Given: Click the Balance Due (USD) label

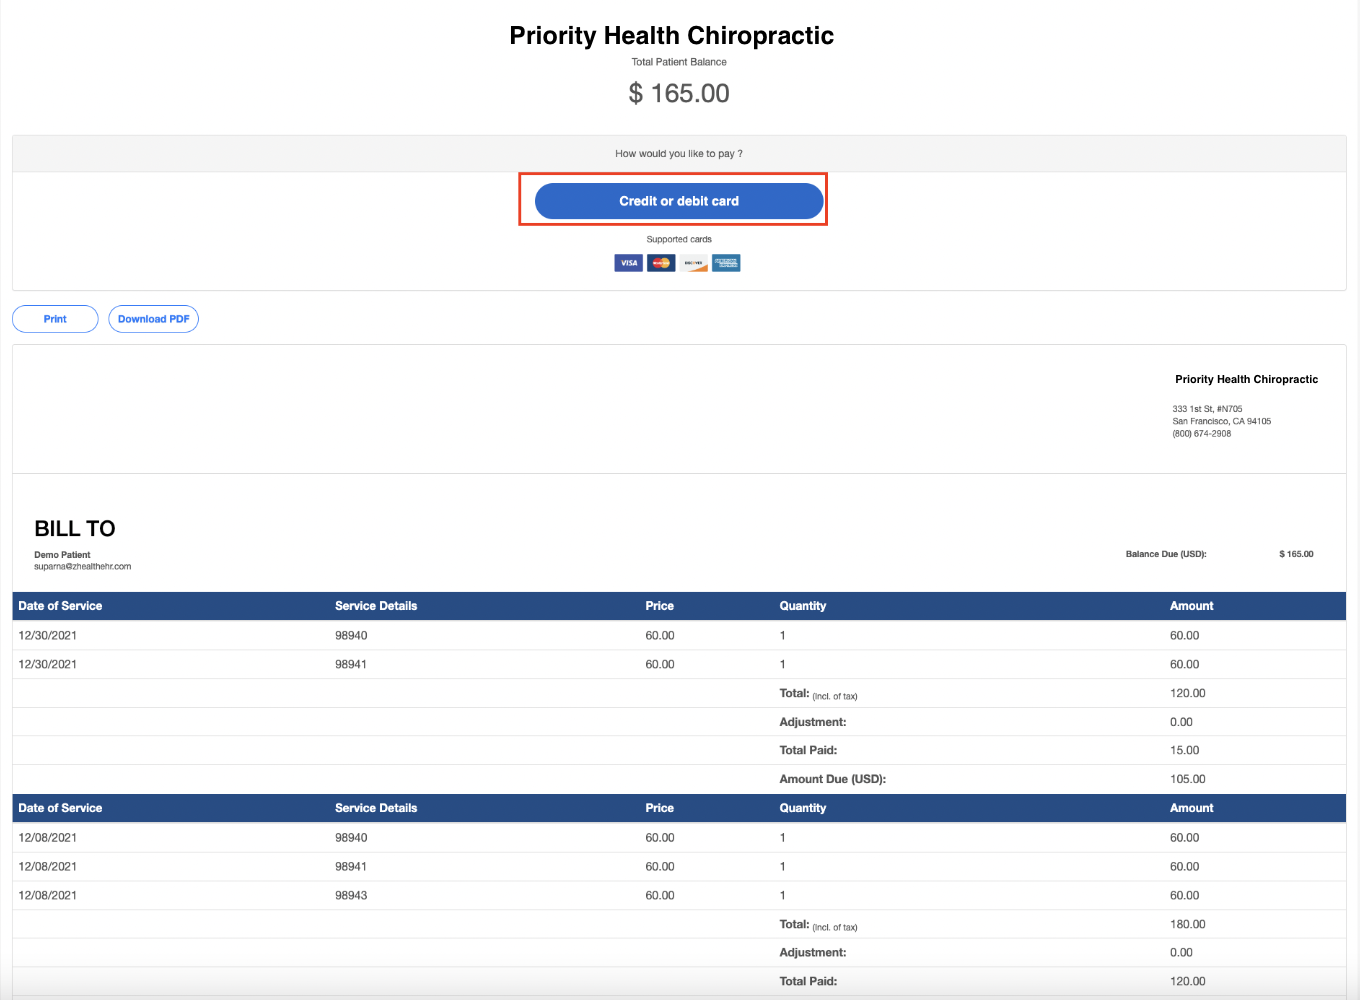Looking at the screenshot, I should (x=1165, y=554).
